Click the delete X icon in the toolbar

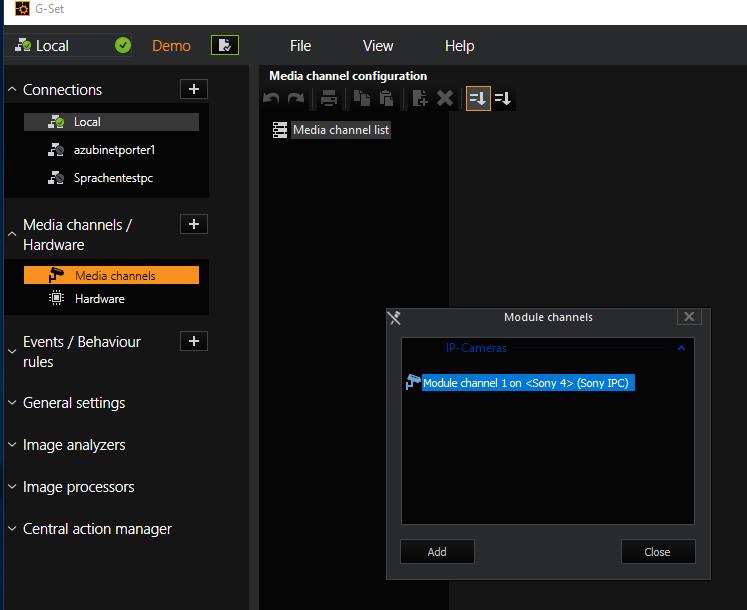445,98
